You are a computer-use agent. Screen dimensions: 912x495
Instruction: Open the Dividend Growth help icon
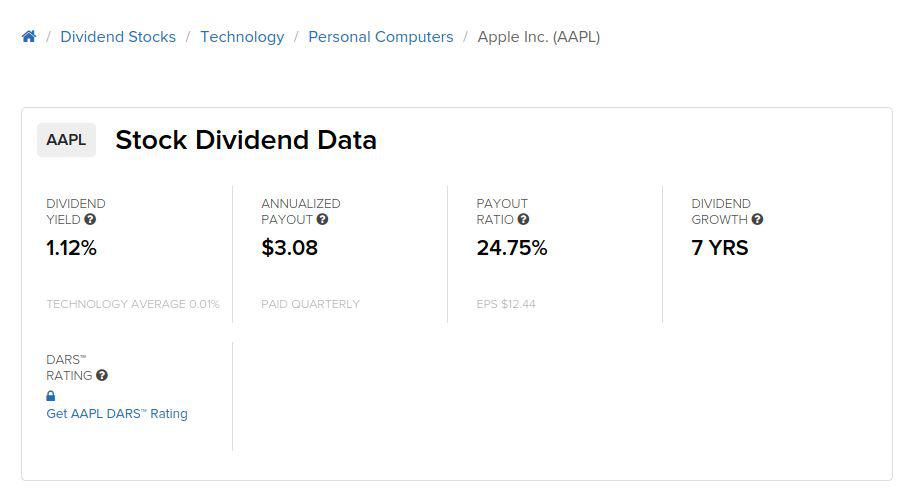click(757, 219)
